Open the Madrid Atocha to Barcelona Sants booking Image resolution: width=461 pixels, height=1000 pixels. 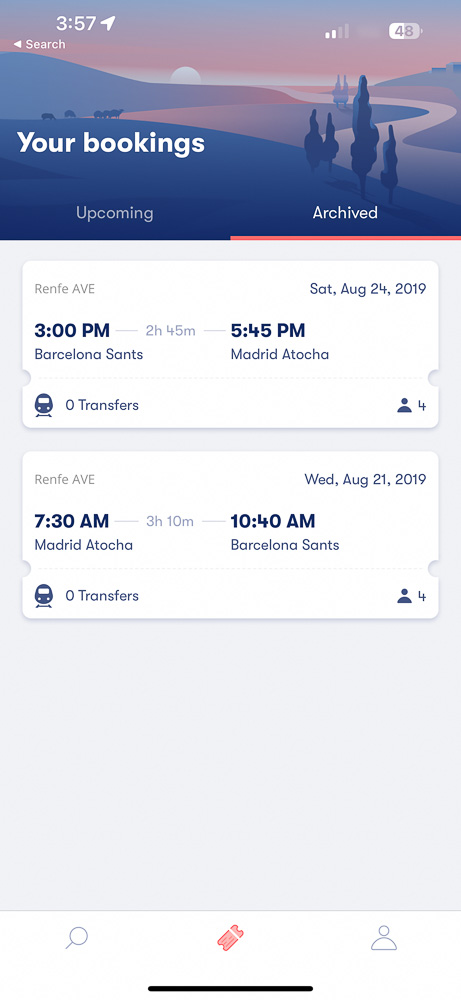[230, 535]
